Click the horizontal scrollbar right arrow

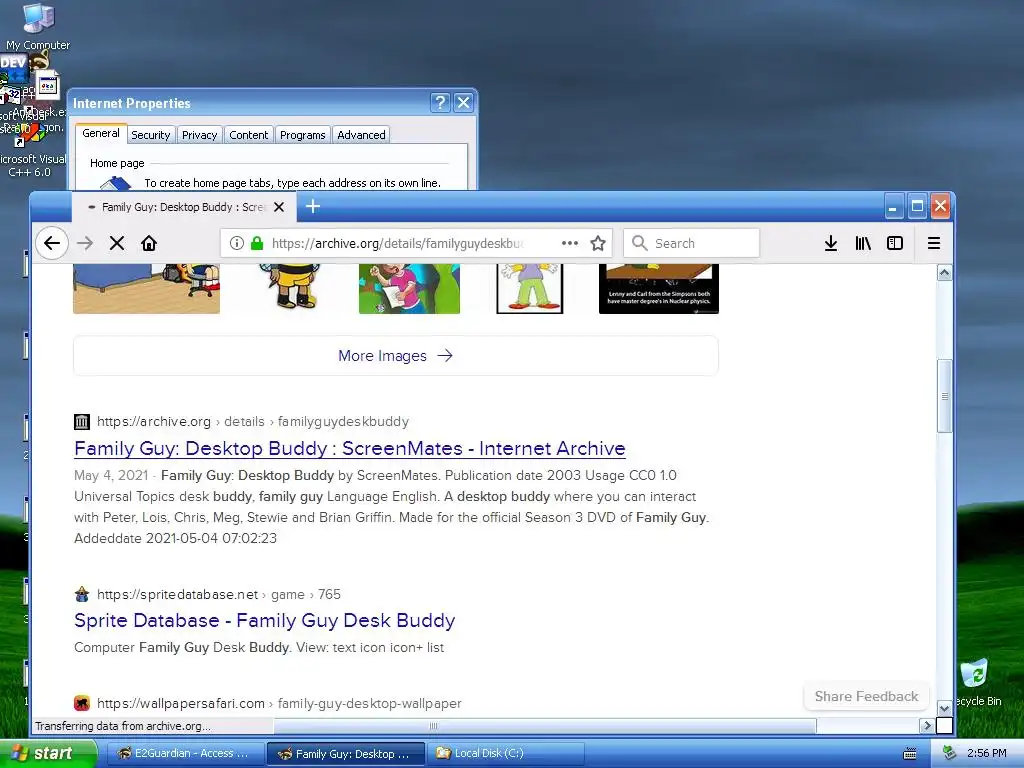tap(927, 726)
